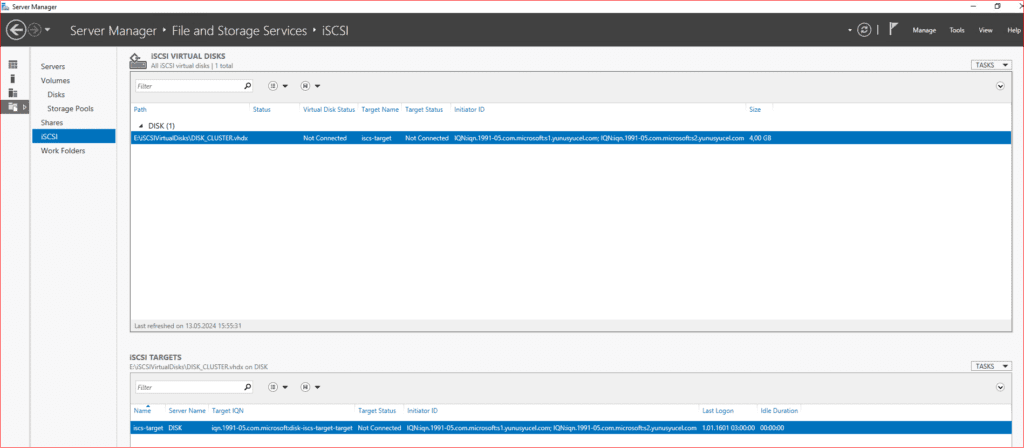
Task: Select All Servers icon in left sidebar
Action: (x=12, y=93)
